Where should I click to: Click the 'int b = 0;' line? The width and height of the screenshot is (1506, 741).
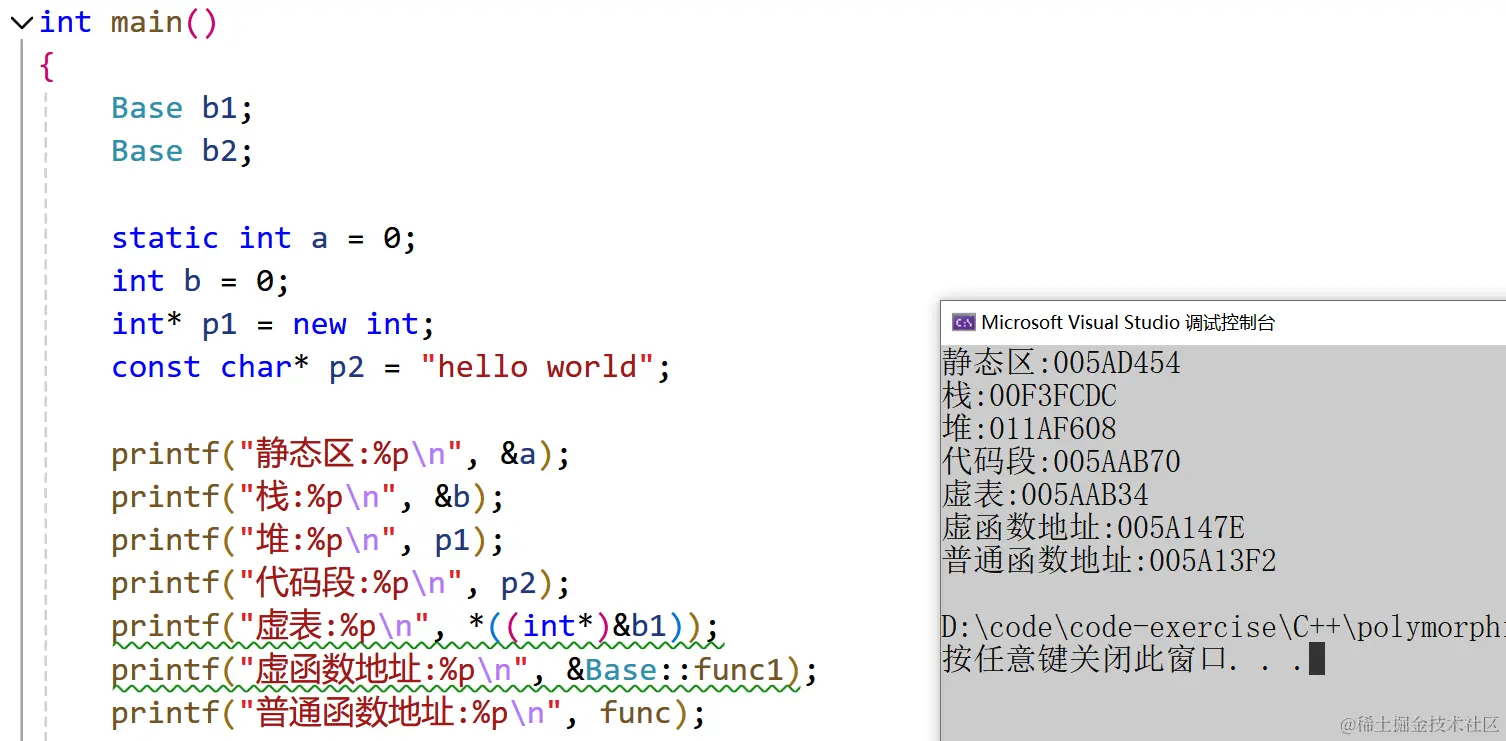pyautogui.click(x=200, y=281)
